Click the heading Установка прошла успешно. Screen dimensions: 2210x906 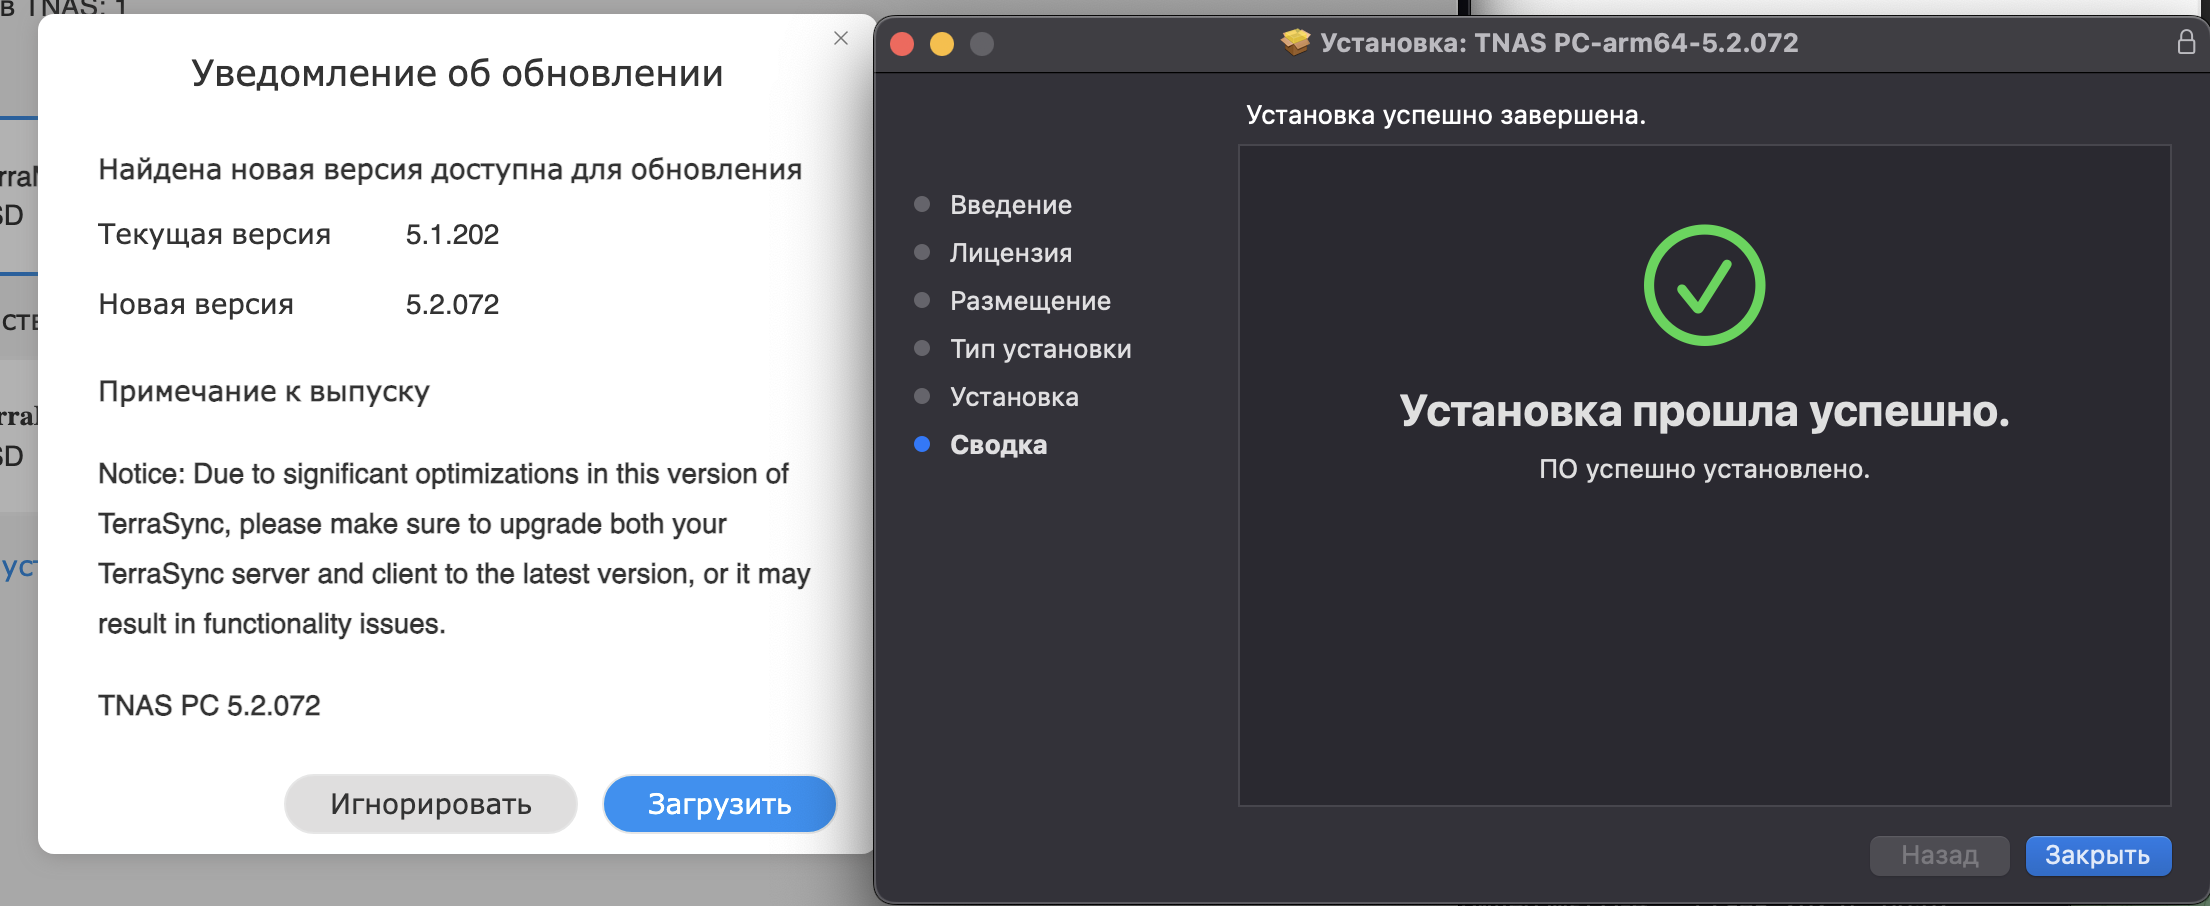1705,411
